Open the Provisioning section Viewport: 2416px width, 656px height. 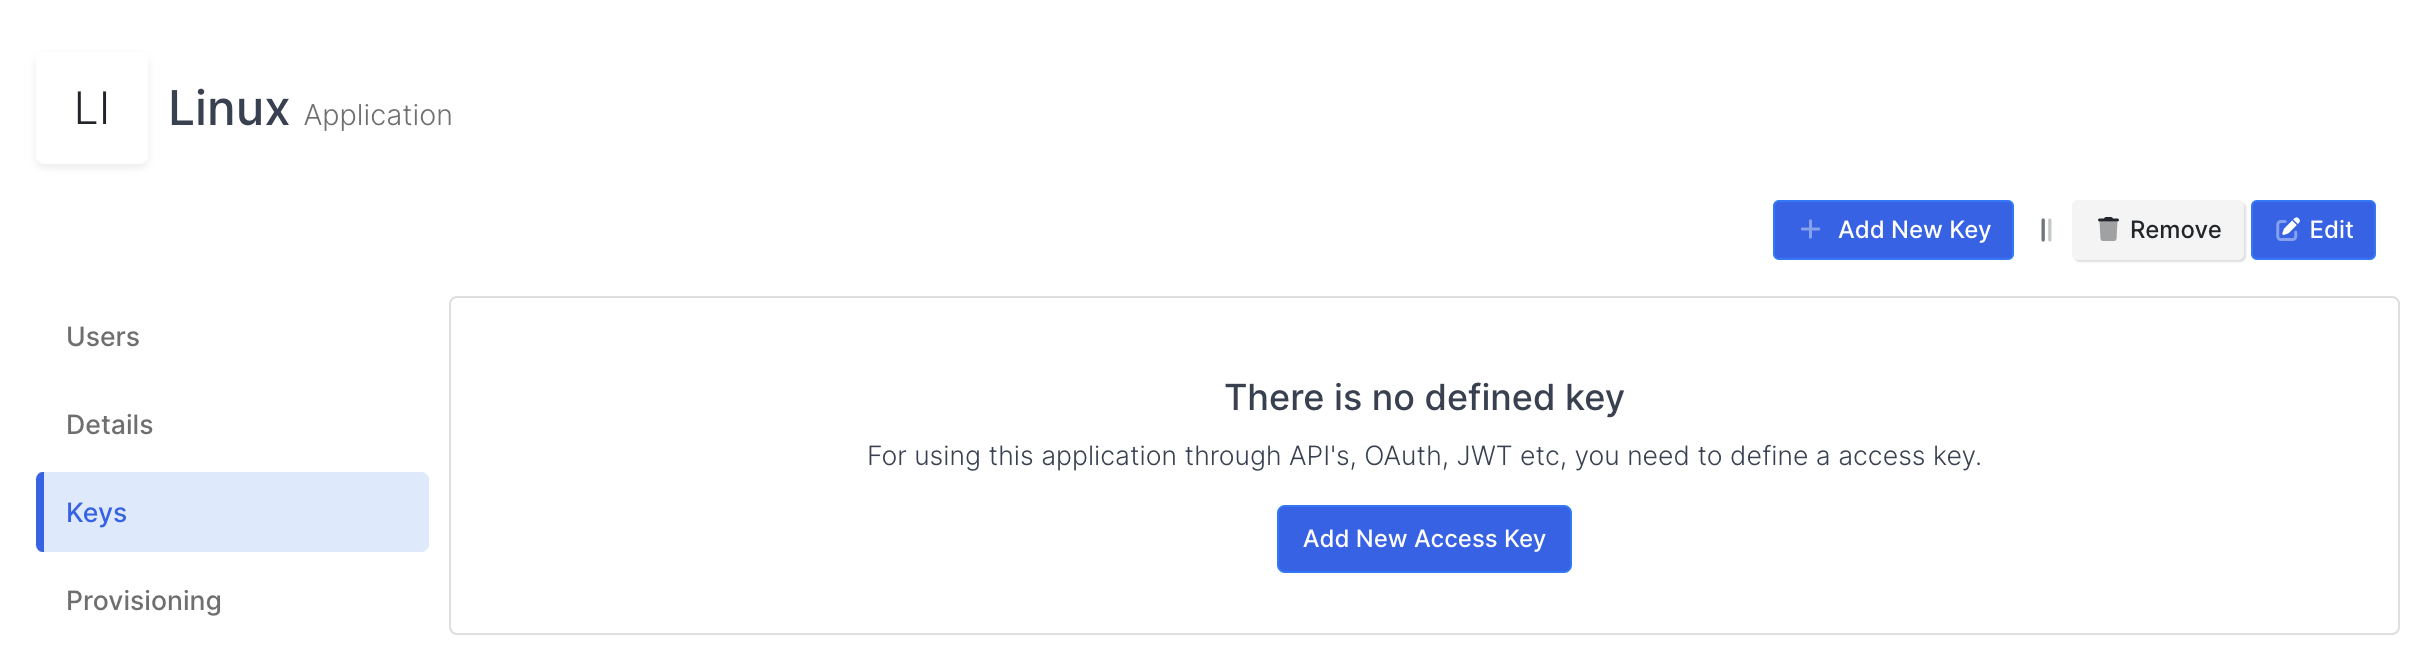pyautogui.click(x=144, y=600)
